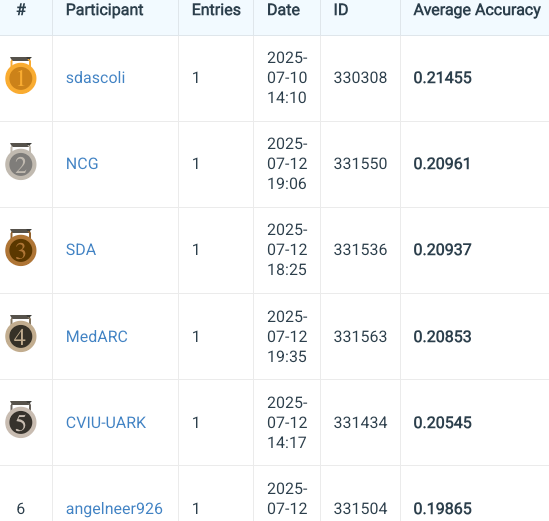Viewport: 549px width, 521px height.
Task: Open CVIU-UARK participant link
Action: tap(106, 423)
